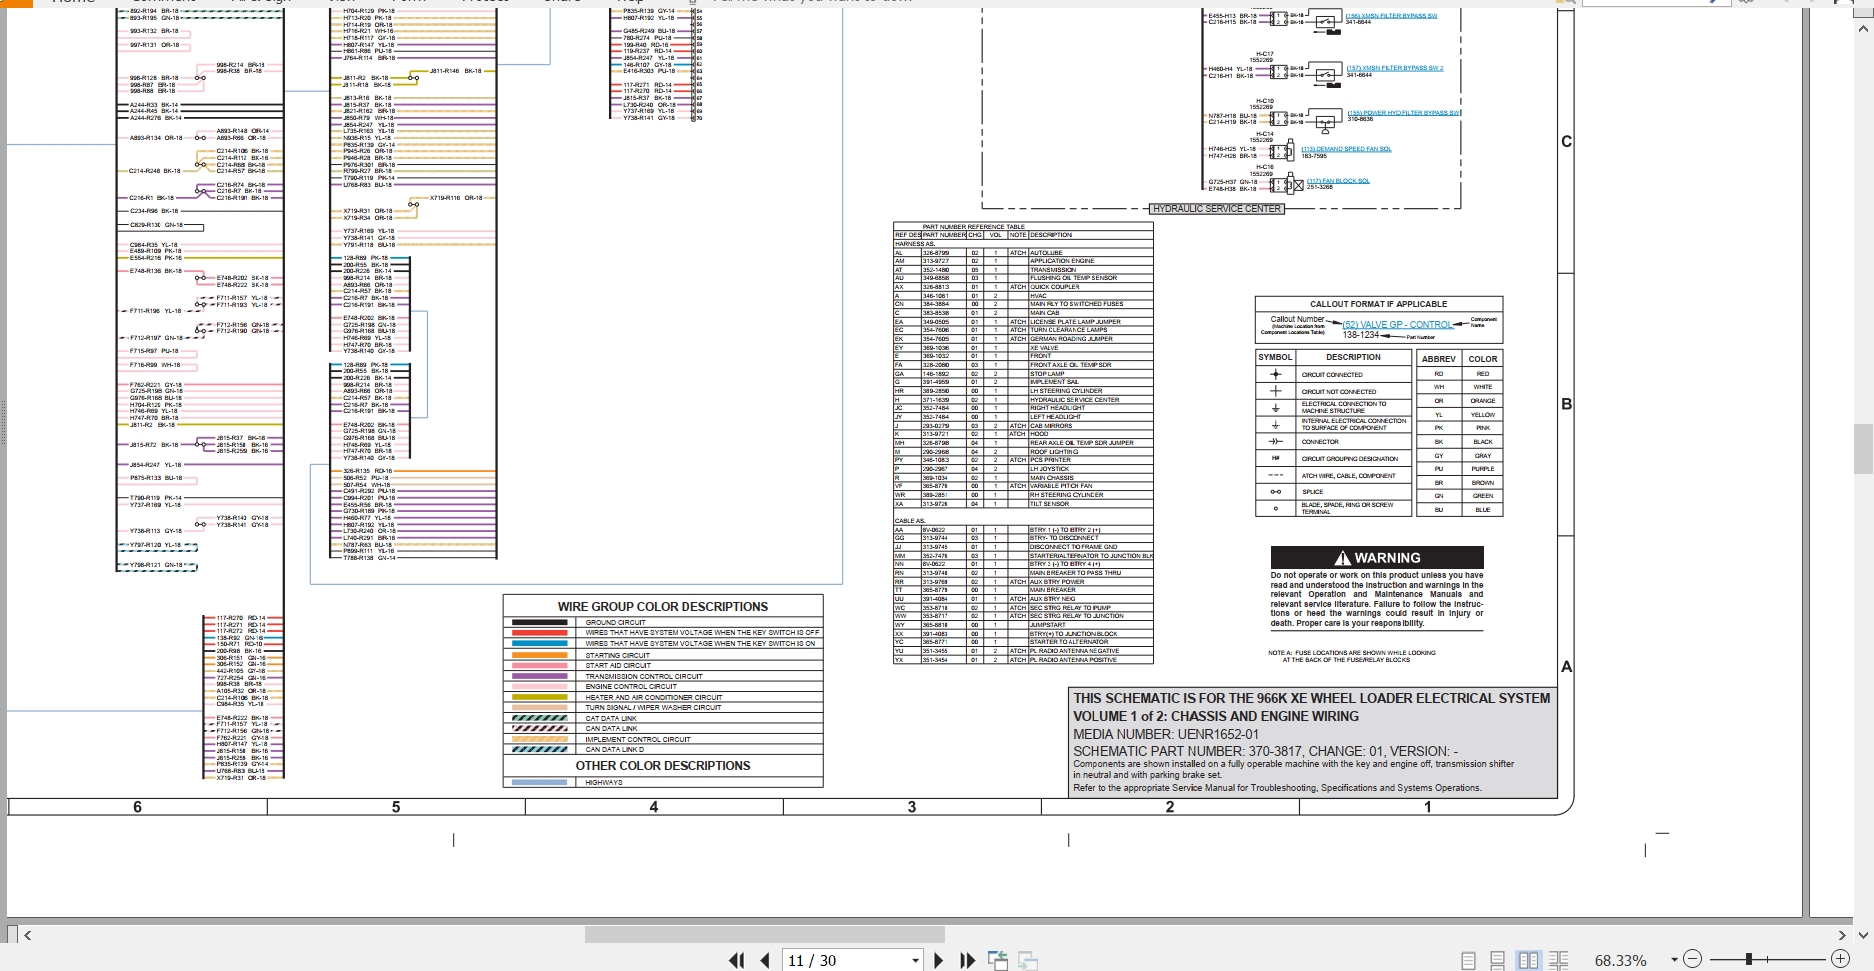Click the PART NUMBER REFERENCE TABLE title
Image resolution: width=1874 pixels, height=971 pixels.
[x=973, y=227]
